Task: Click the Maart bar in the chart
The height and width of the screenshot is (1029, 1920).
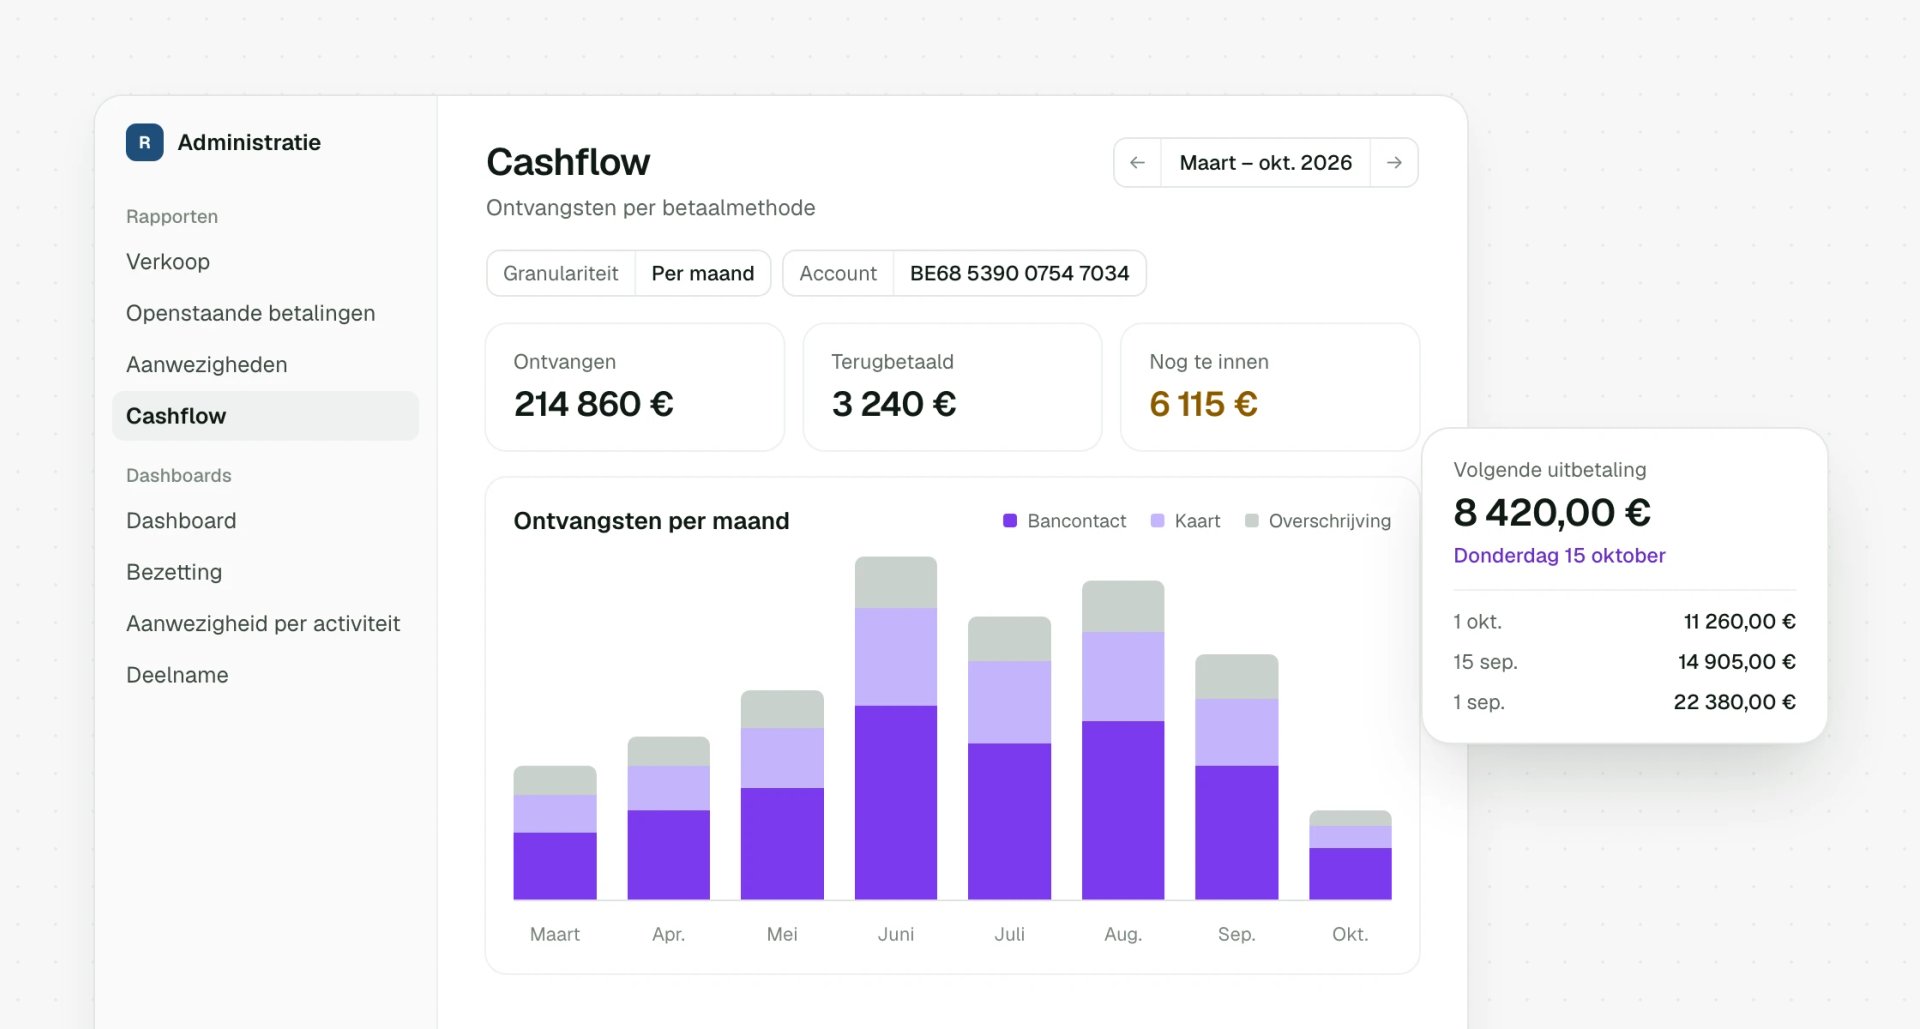Action: pyautogui.click(x=555, y=833)
